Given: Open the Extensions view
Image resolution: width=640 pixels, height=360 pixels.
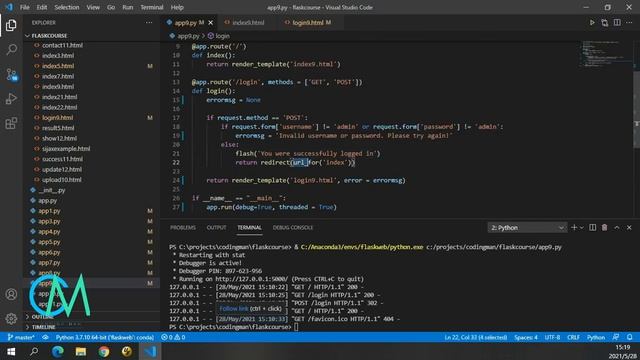Looking at the screenshot, I should [11, 123].
